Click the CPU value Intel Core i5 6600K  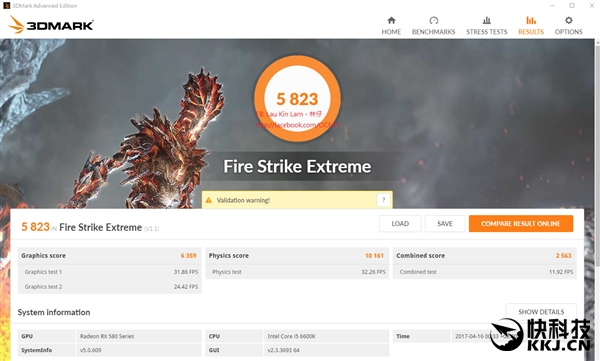pyautogui.click(x=292, y=336)
